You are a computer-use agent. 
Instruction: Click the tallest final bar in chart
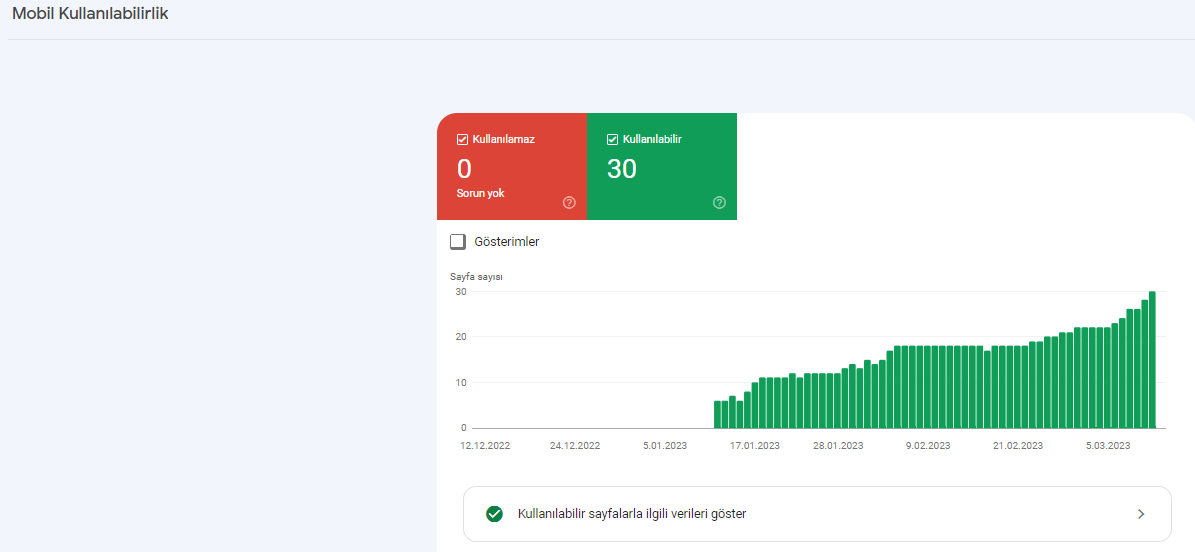coord(1152,360)
